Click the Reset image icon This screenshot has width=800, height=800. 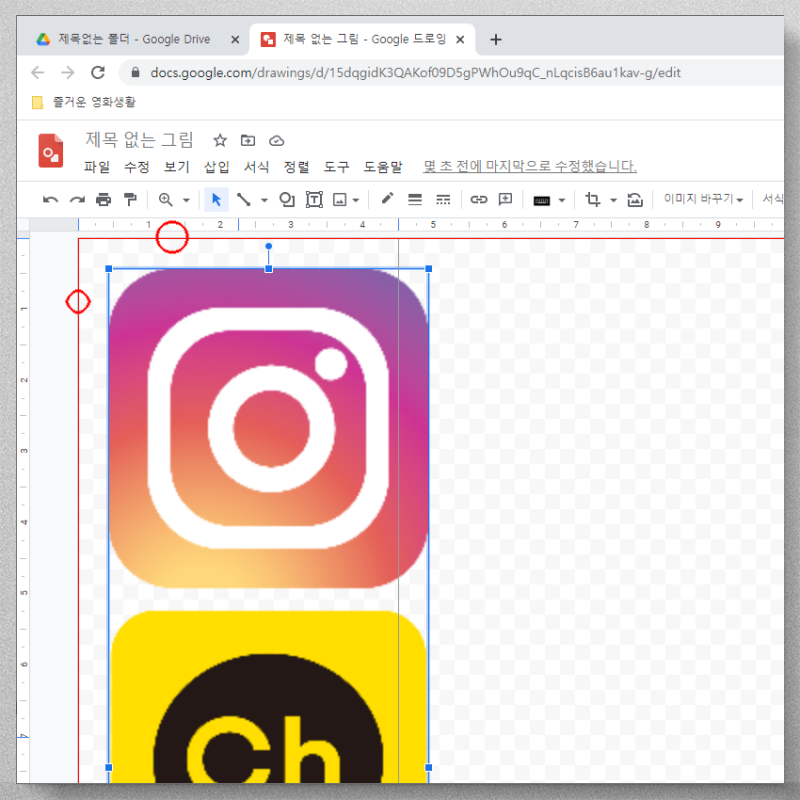tap(635, 199)
